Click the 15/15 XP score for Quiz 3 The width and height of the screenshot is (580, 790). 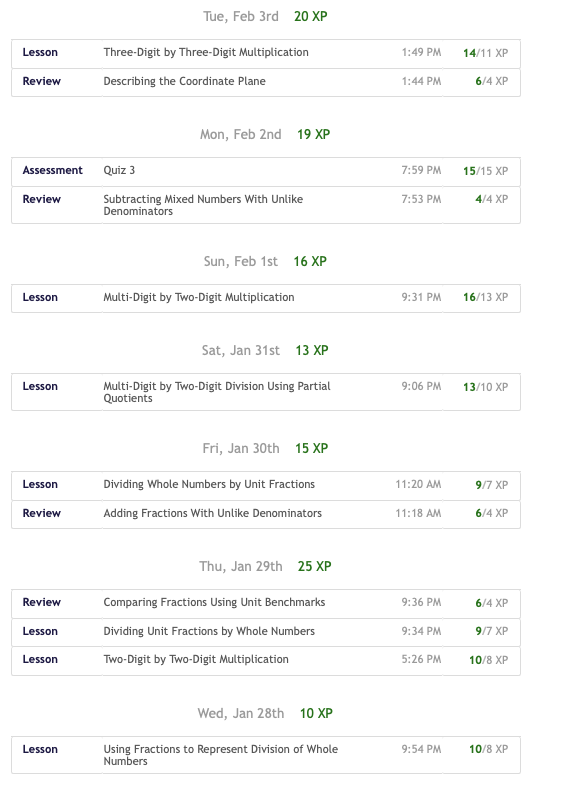pos(485,171)
